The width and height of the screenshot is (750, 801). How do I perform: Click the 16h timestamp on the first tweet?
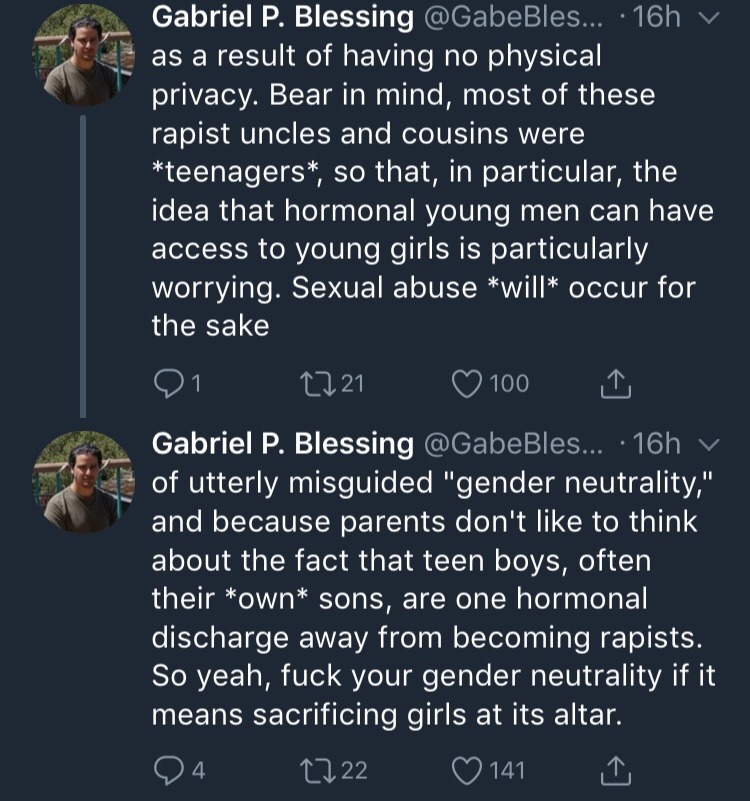[656, 18]
